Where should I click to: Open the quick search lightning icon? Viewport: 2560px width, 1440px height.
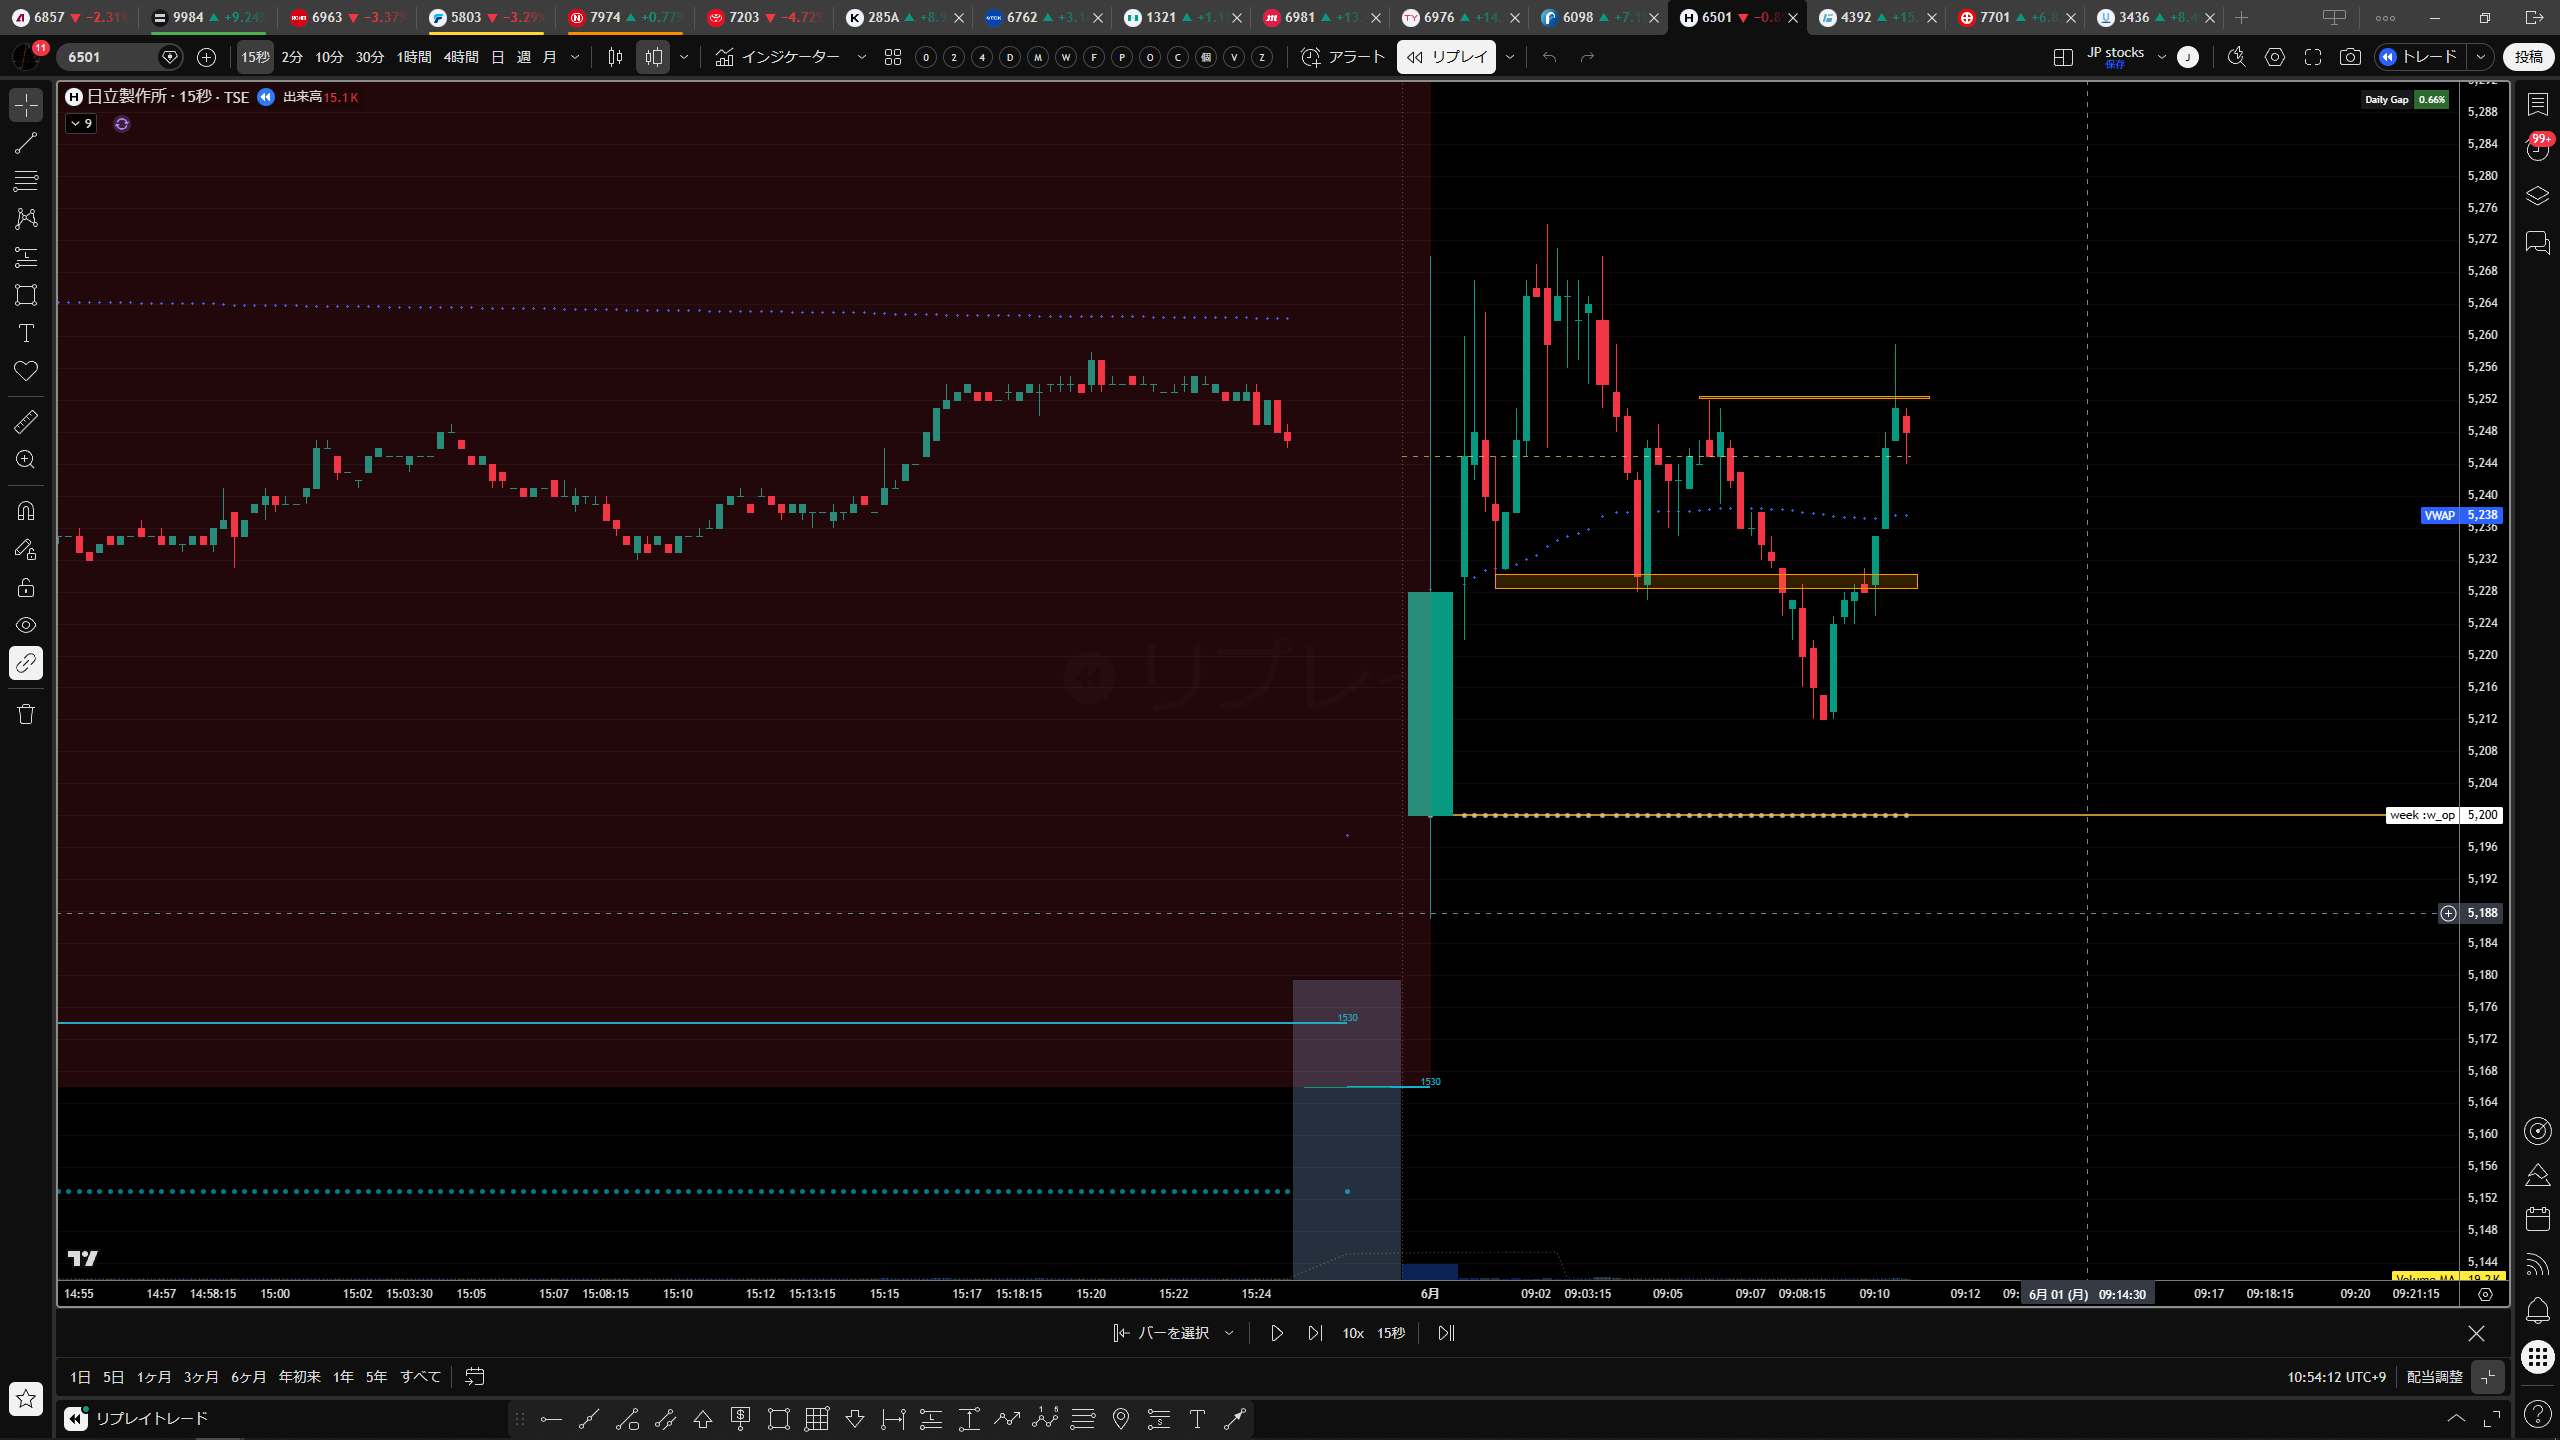[2236, 57]
